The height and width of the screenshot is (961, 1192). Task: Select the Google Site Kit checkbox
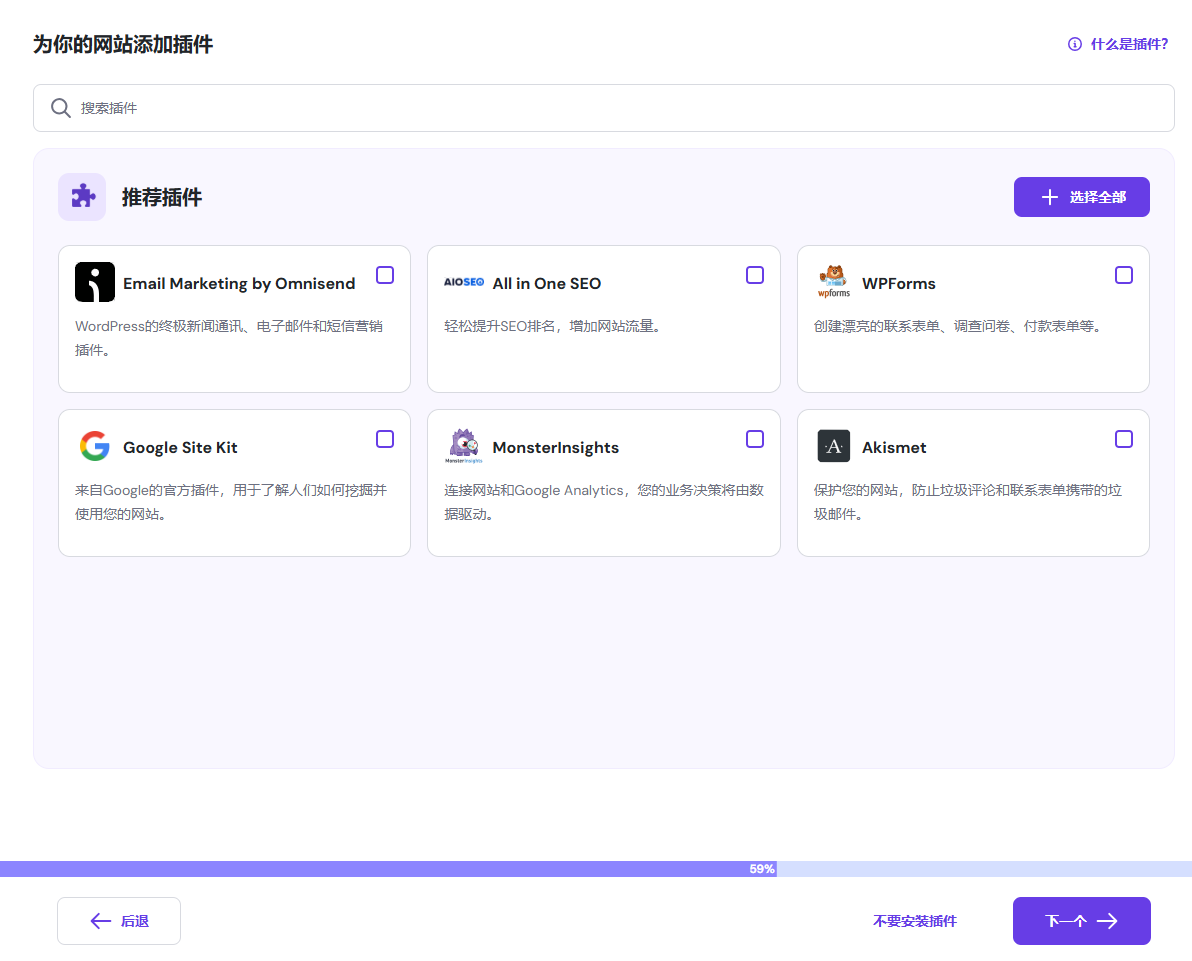pyautogui.click(x=385, y=439)
